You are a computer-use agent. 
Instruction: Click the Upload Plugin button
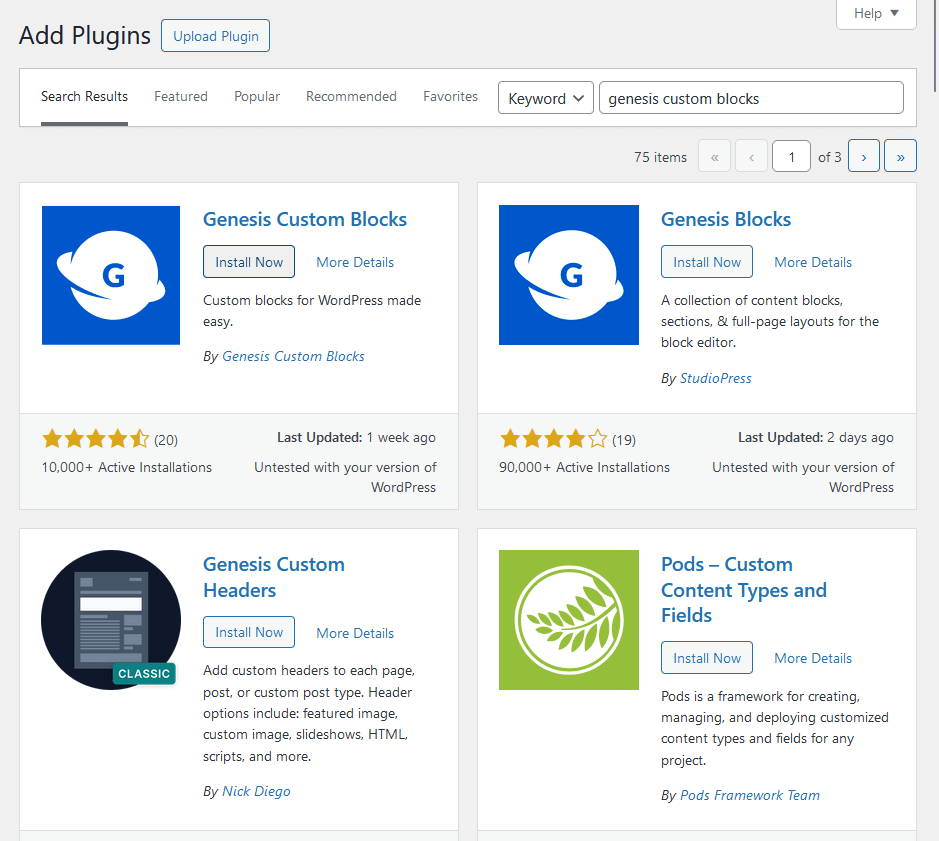tap(216, 36)
